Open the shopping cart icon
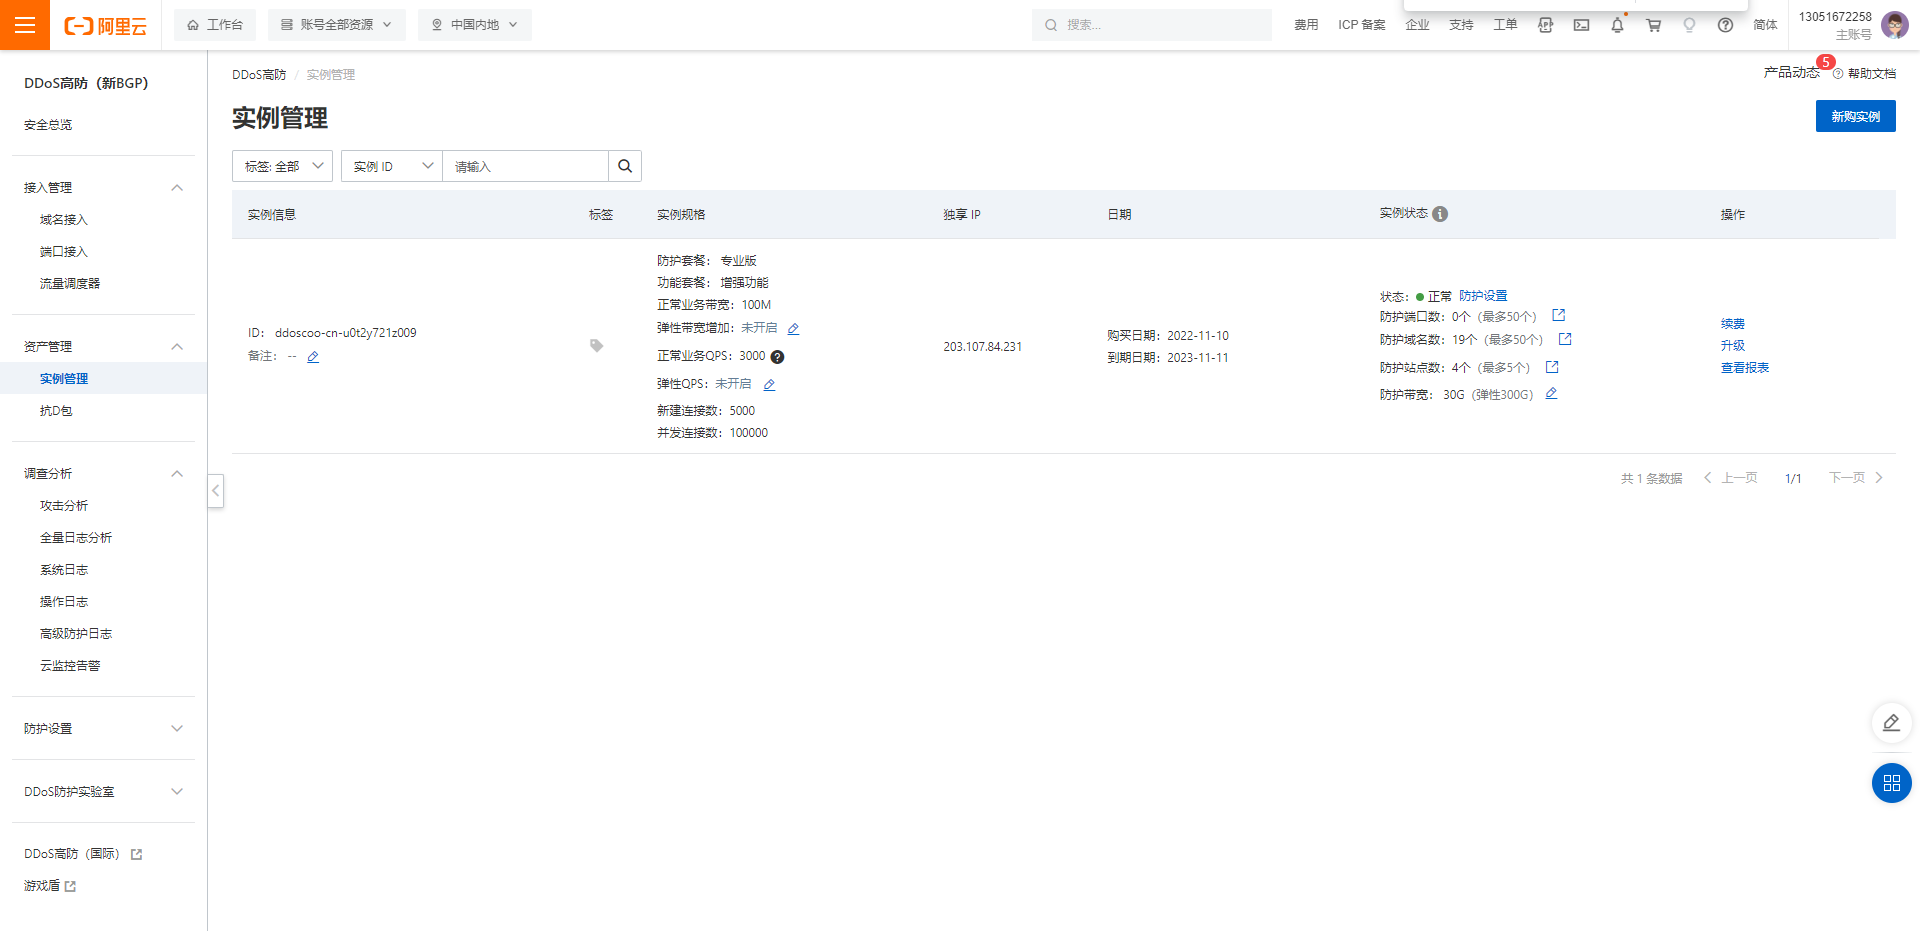This screenshot has height=931, width=1920. tap(1653, 25)
